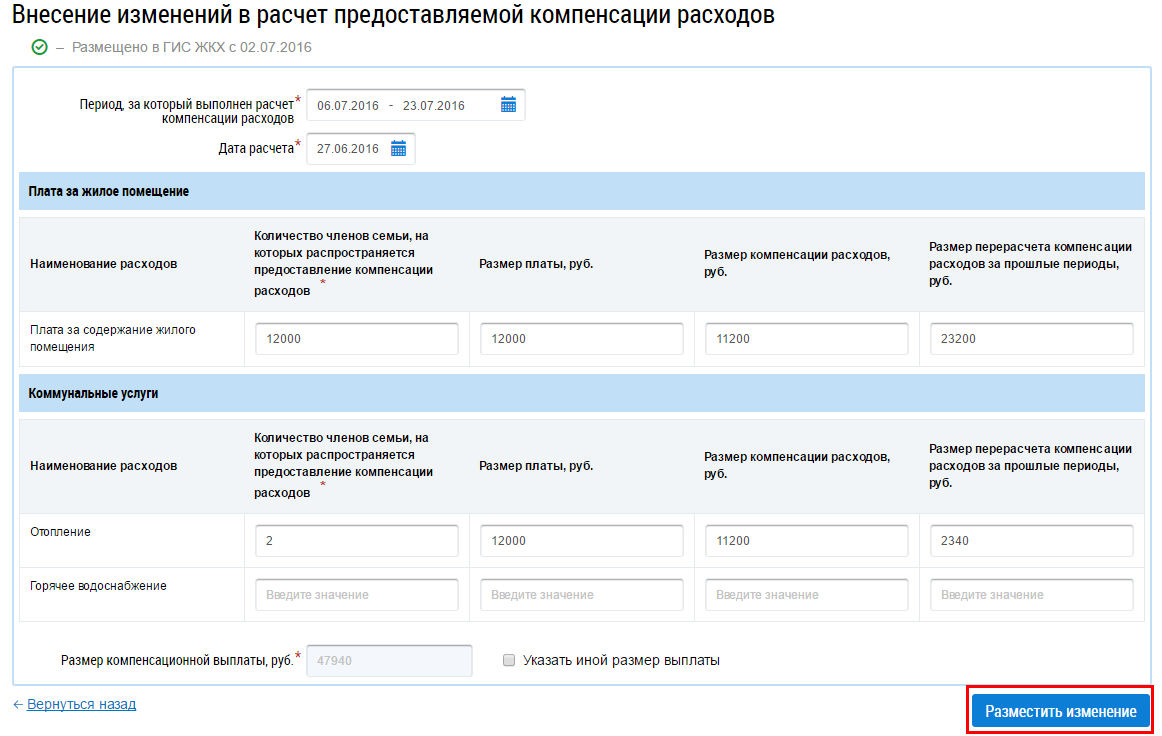
Task: Click period date range input field
Action: [x=400, y=105]
